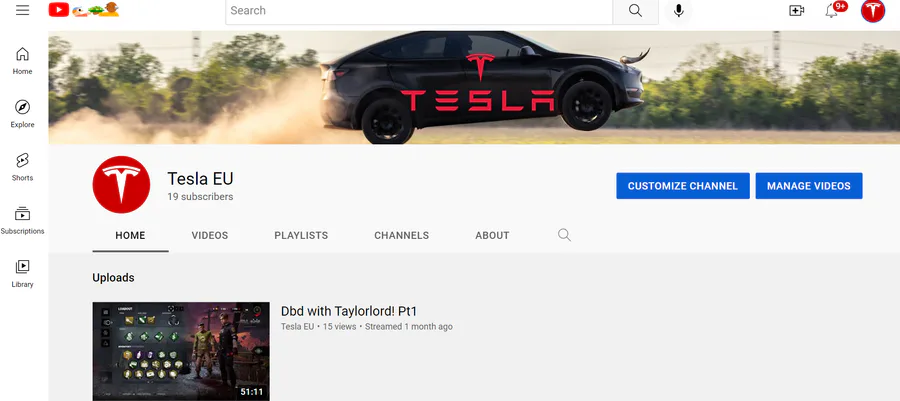The image size is (900, 401).
Task: Start voice search with microphone
Action: tap(678, 11)
